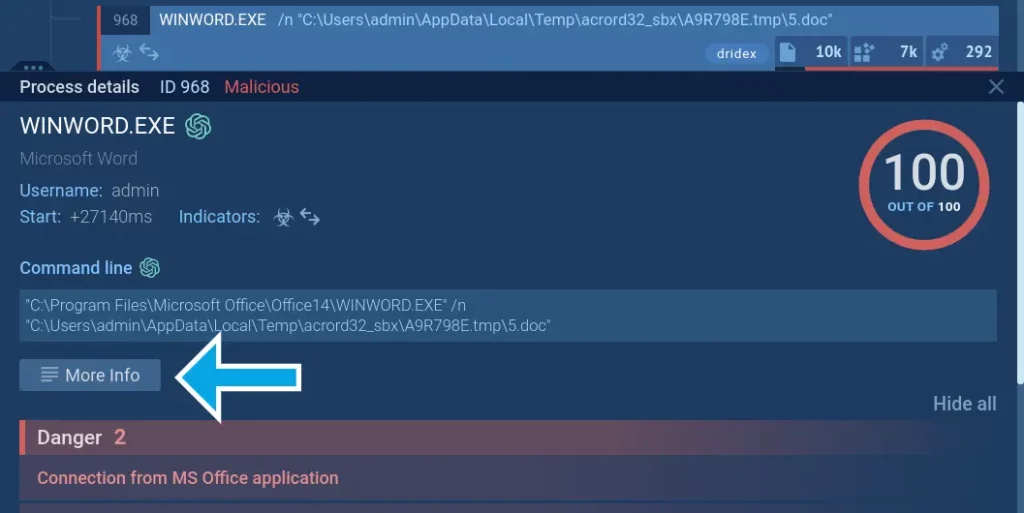Image resolution: width=1024 pixels, height=513 pixels.
Task: Click the gears icon showing 292 count
Action: (939, 52)
